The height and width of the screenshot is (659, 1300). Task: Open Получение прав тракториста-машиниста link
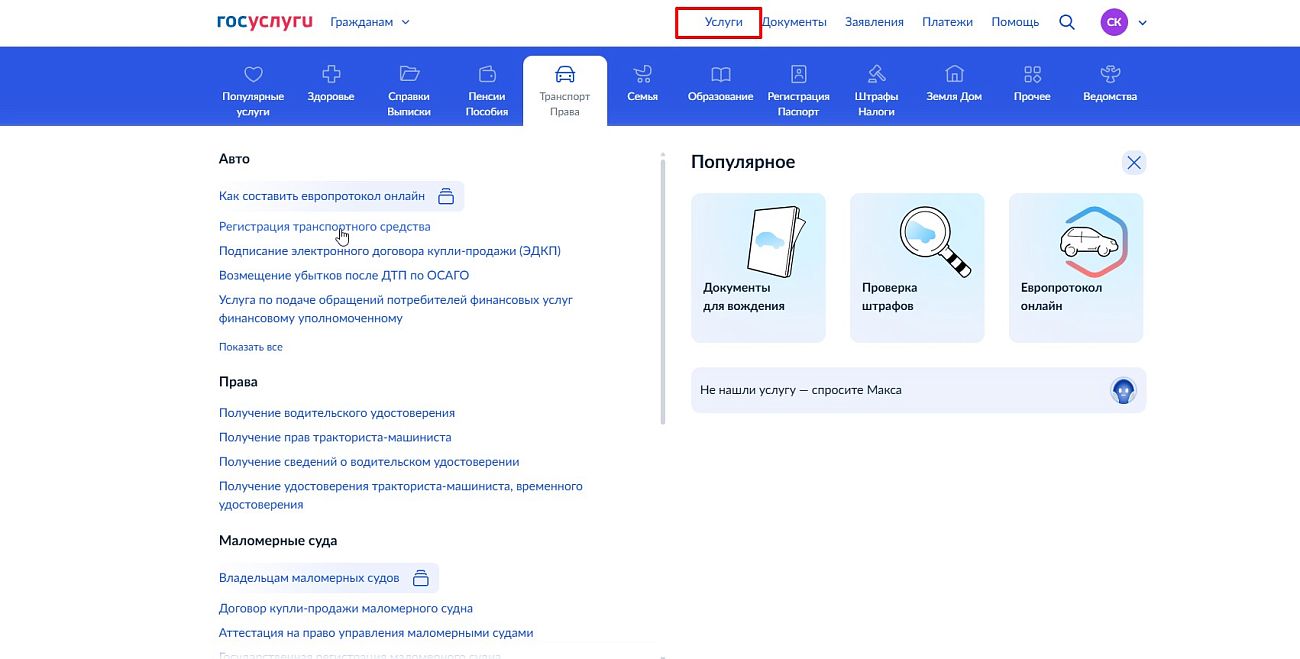335,437
